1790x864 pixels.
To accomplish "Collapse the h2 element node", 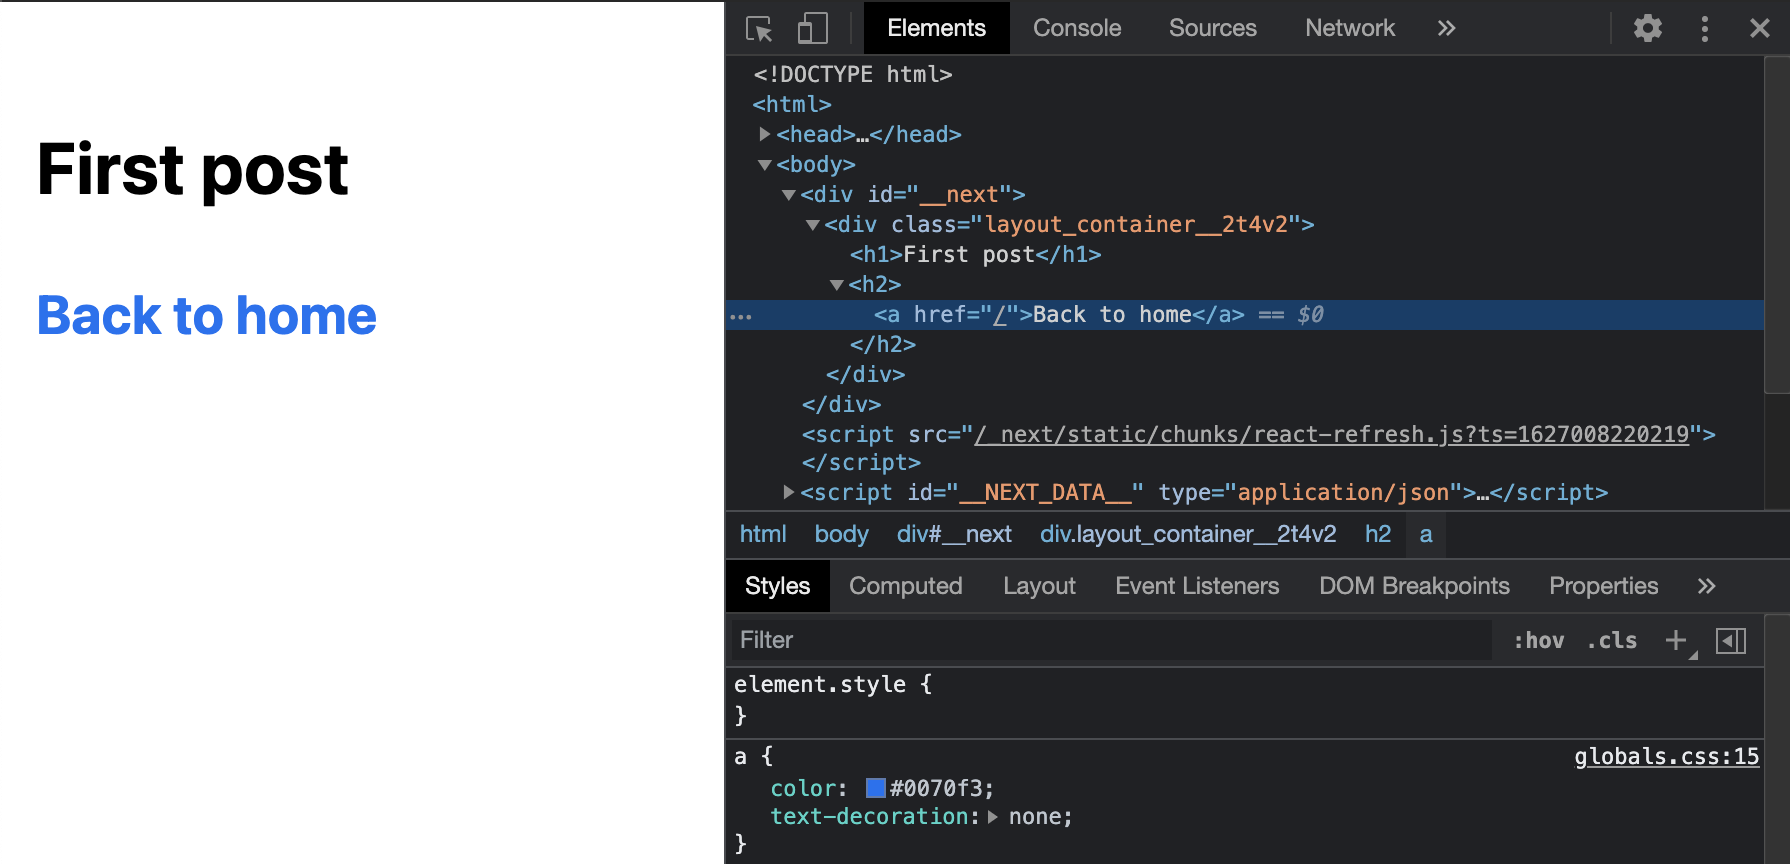I will click(837, 284).
